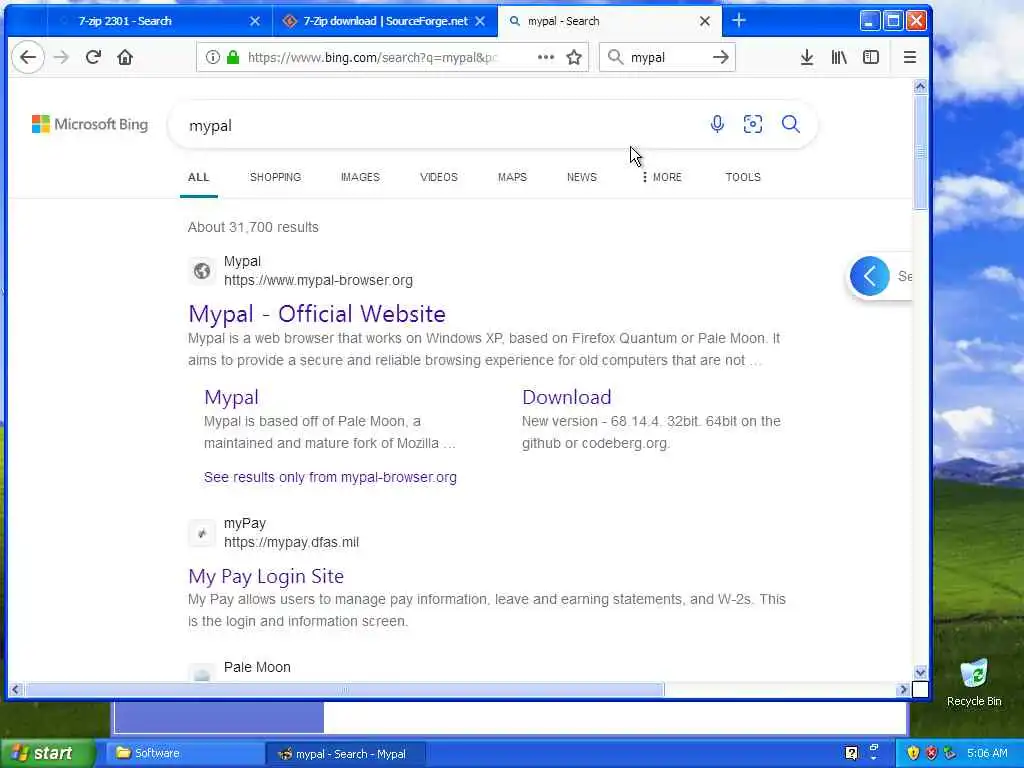Click the Microsoft Bing logo
Viewport: 1024px width, 768px height.
point(90,124)
